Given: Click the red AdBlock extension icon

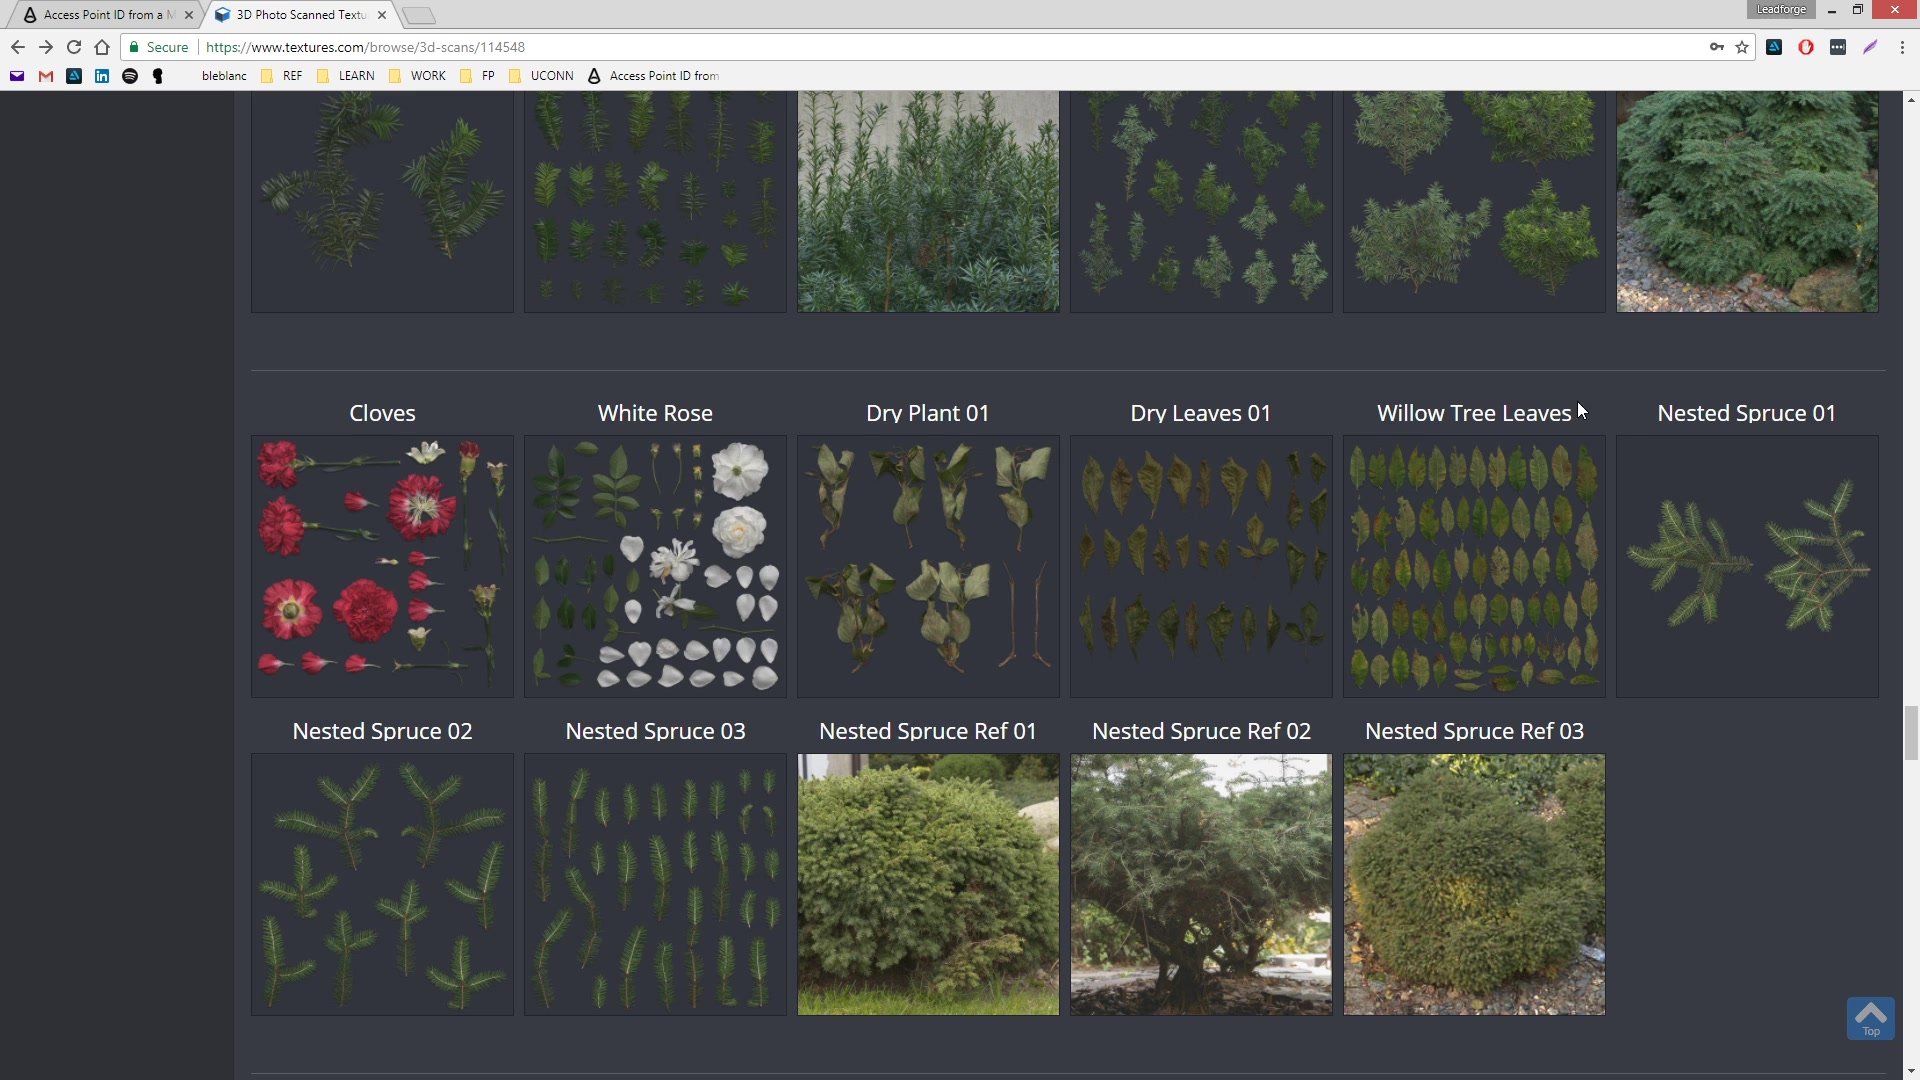Looking at the screenshot, I should tap(1806, 47).
